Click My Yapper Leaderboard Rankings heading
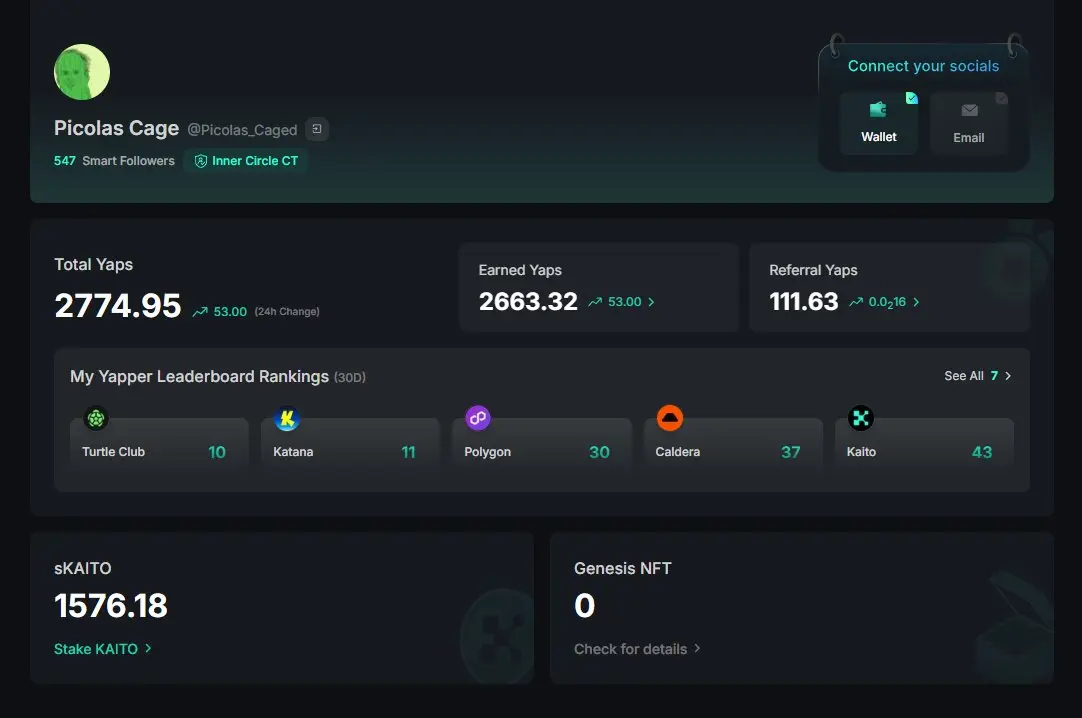Viewport: 1082px width, 718px height. [x=199, y=377]
